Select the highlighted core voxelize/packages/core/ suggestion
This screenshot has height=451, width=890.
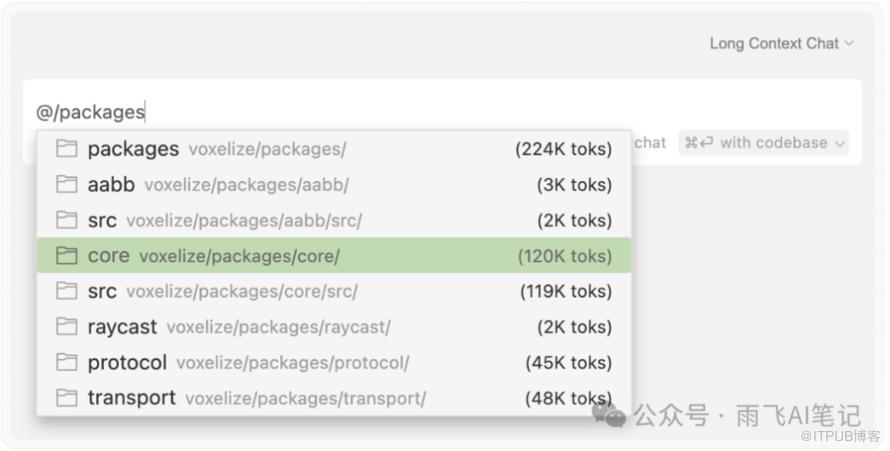[334, 256]
